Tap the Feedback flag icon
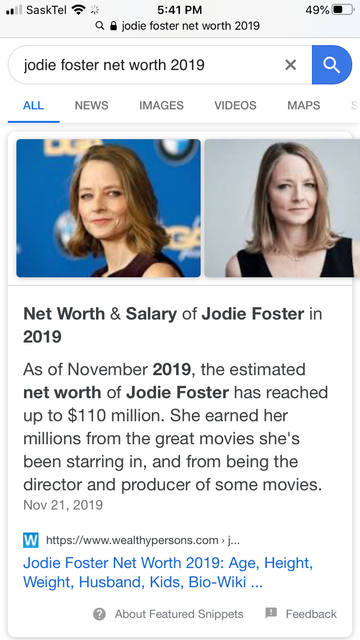 [271, 613]
